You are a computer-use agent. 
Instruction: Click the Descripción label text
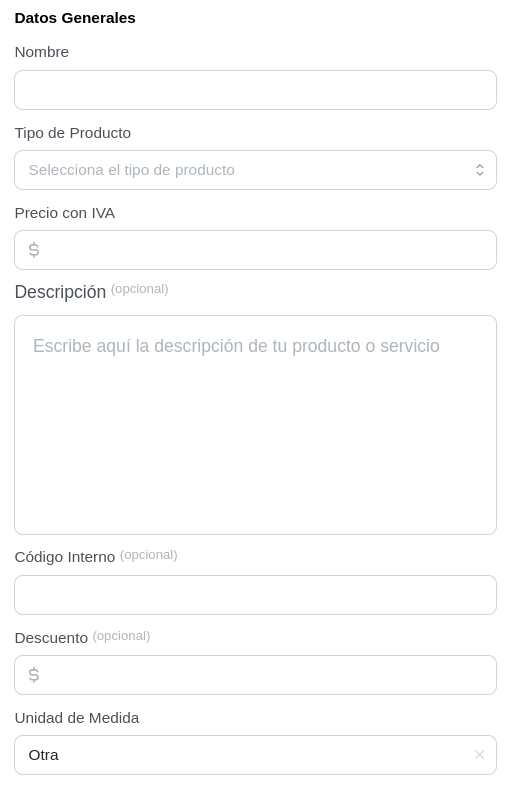(x=60, y=292)
